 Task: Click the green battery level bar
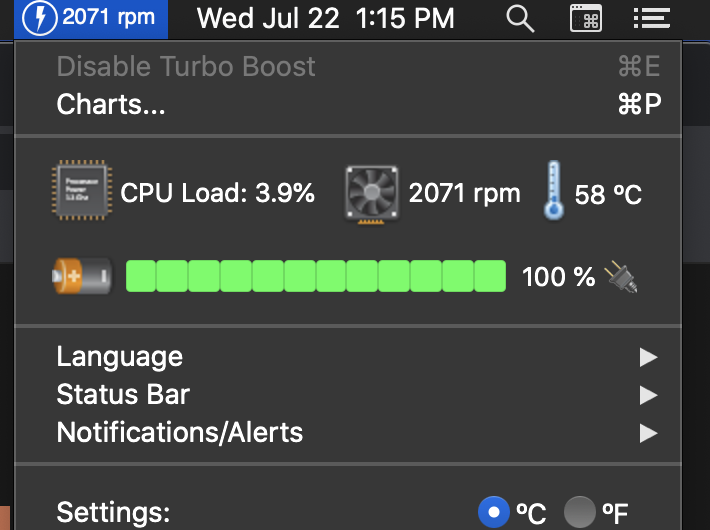[316, 276]
